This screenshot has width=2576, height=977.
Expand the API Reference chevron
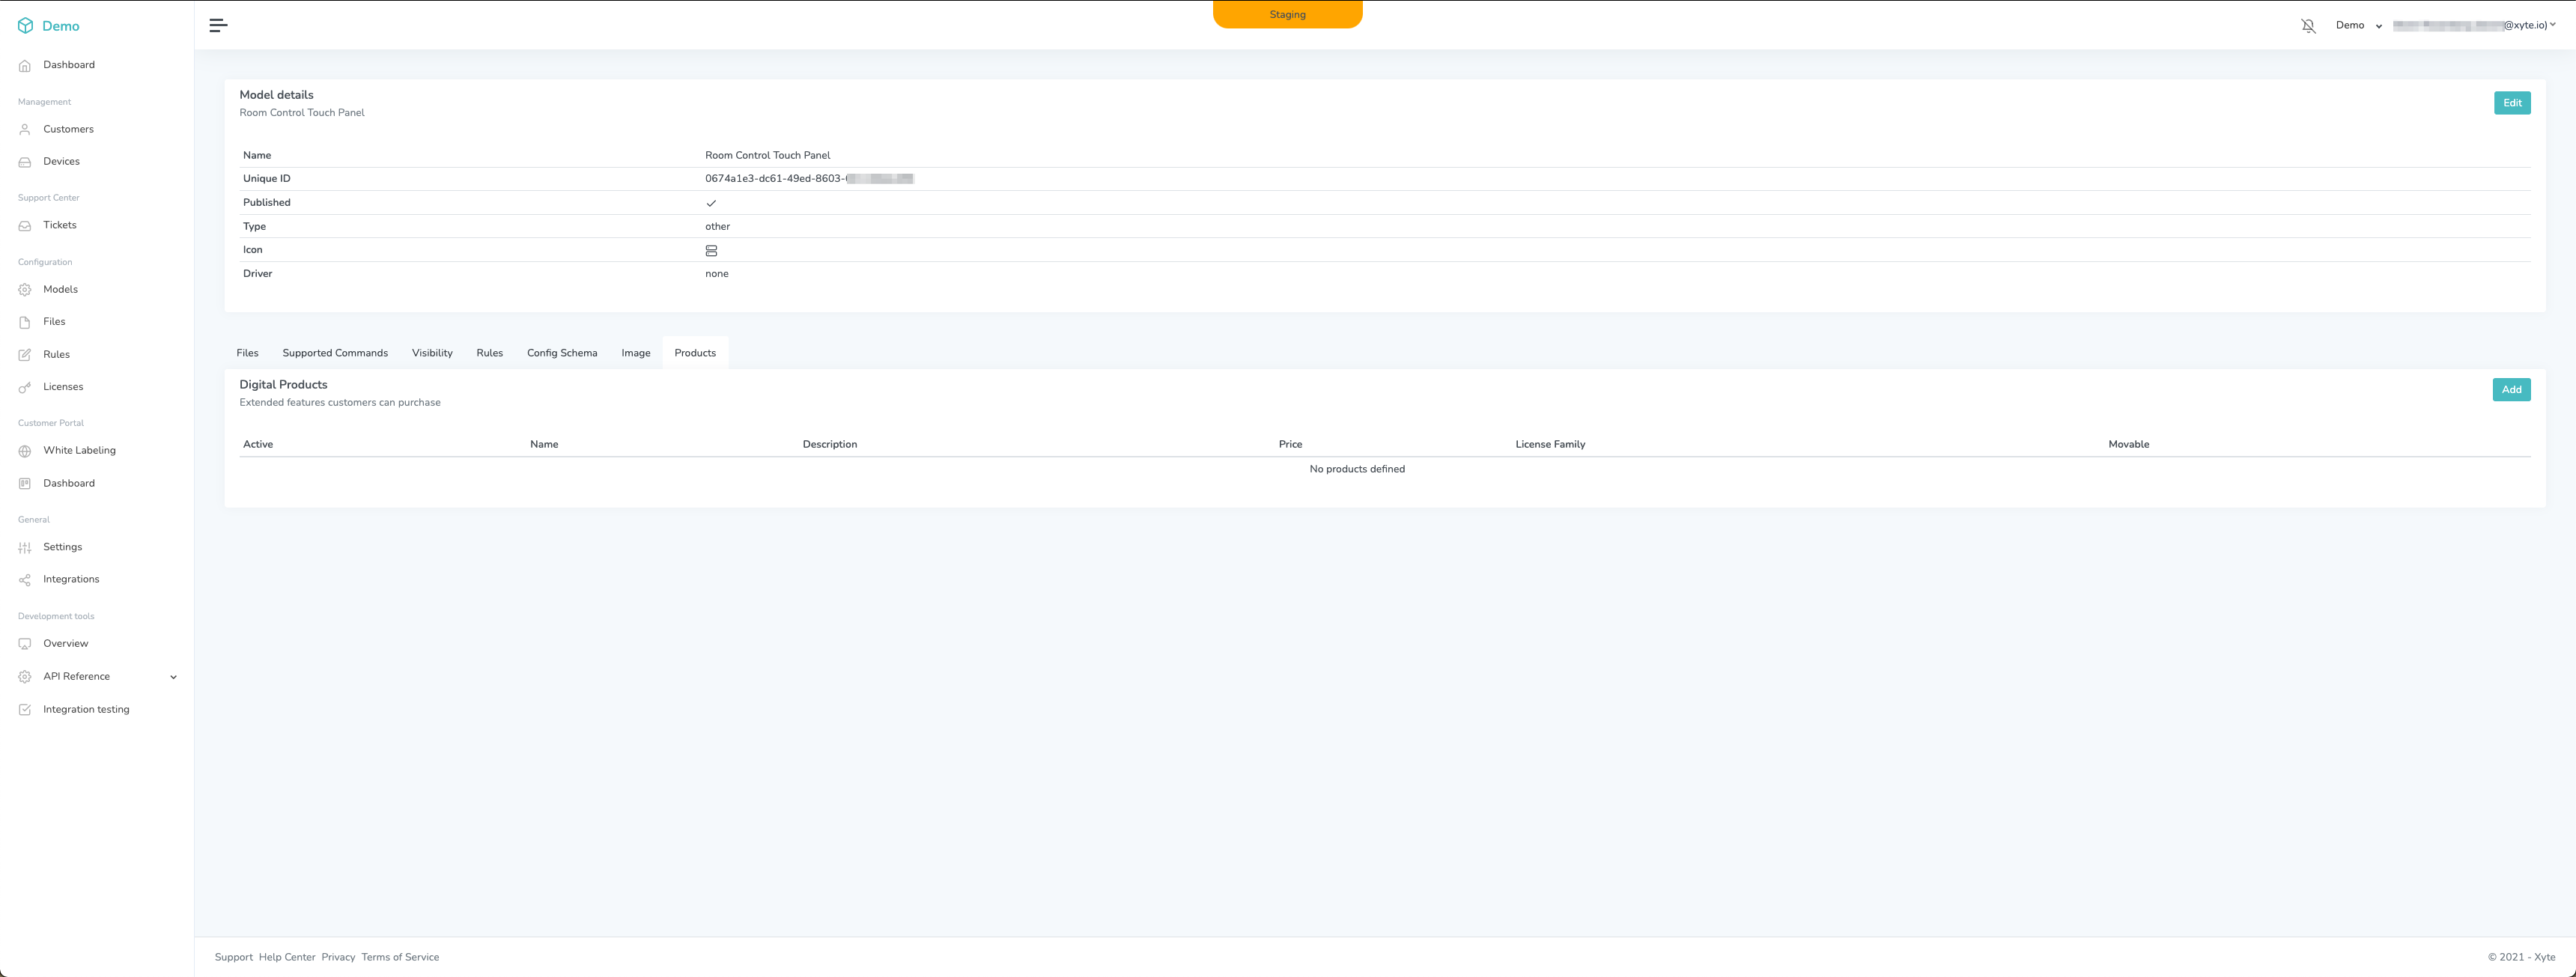(x=173, y=677)
